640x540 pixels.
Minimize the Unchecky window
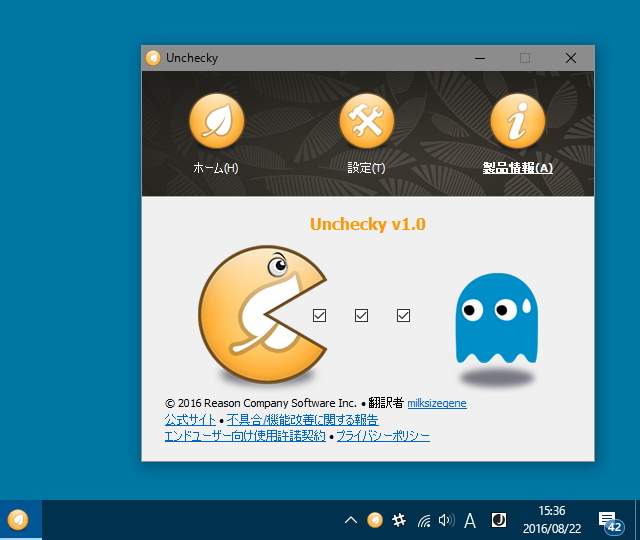click(x=480, y=58)
